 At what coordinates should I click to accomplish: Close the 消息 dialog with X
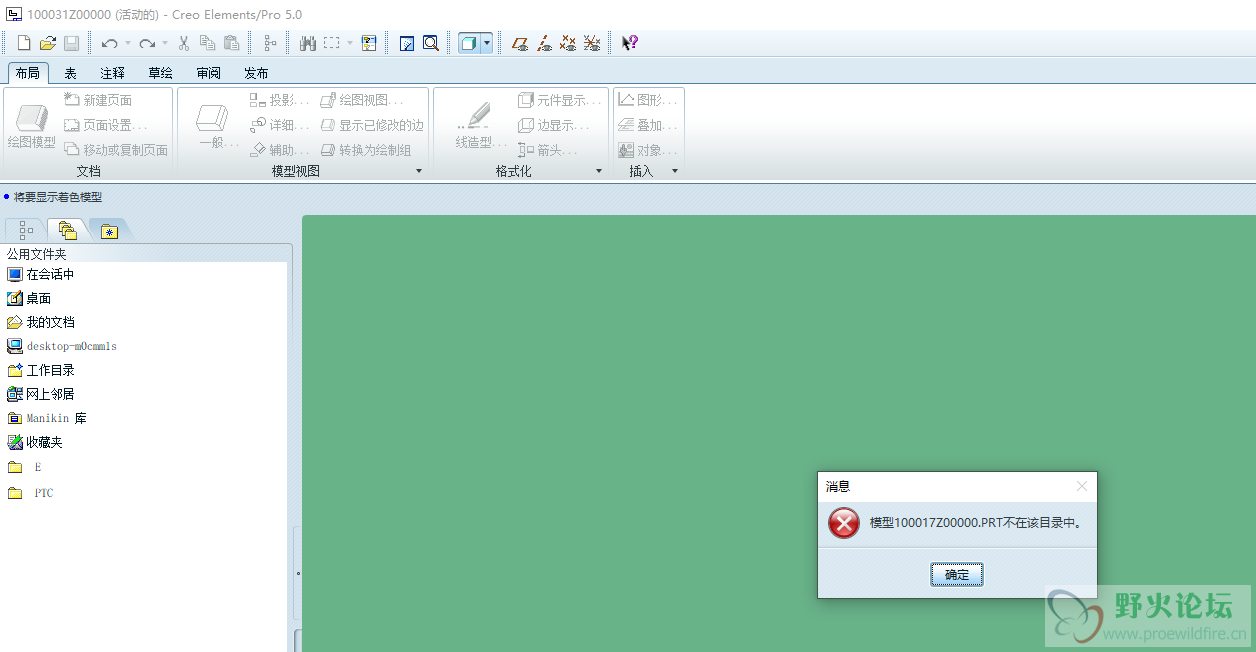tap(1081, 486)
